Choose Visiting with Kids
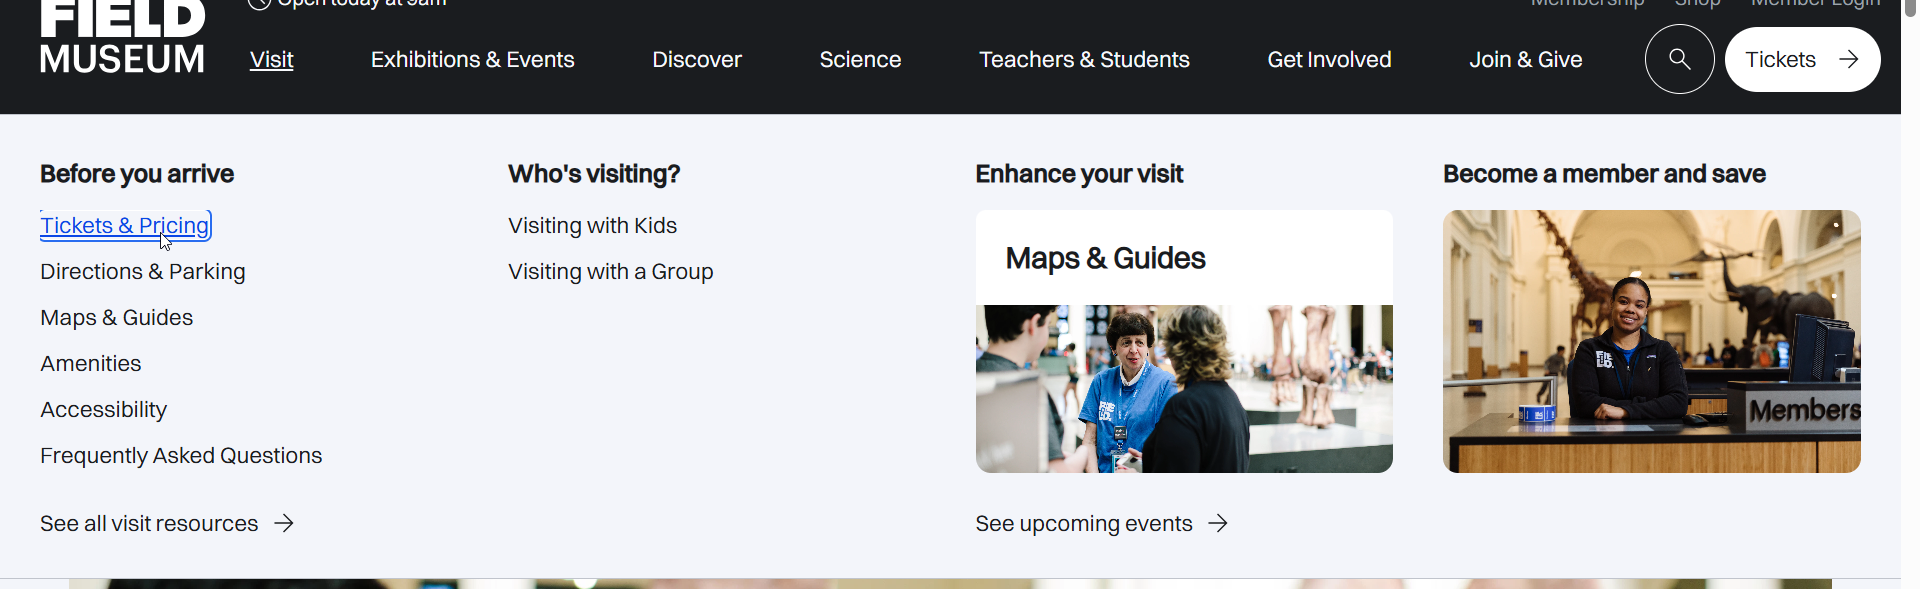This screenshot has height=589, width=1920. 592,226
